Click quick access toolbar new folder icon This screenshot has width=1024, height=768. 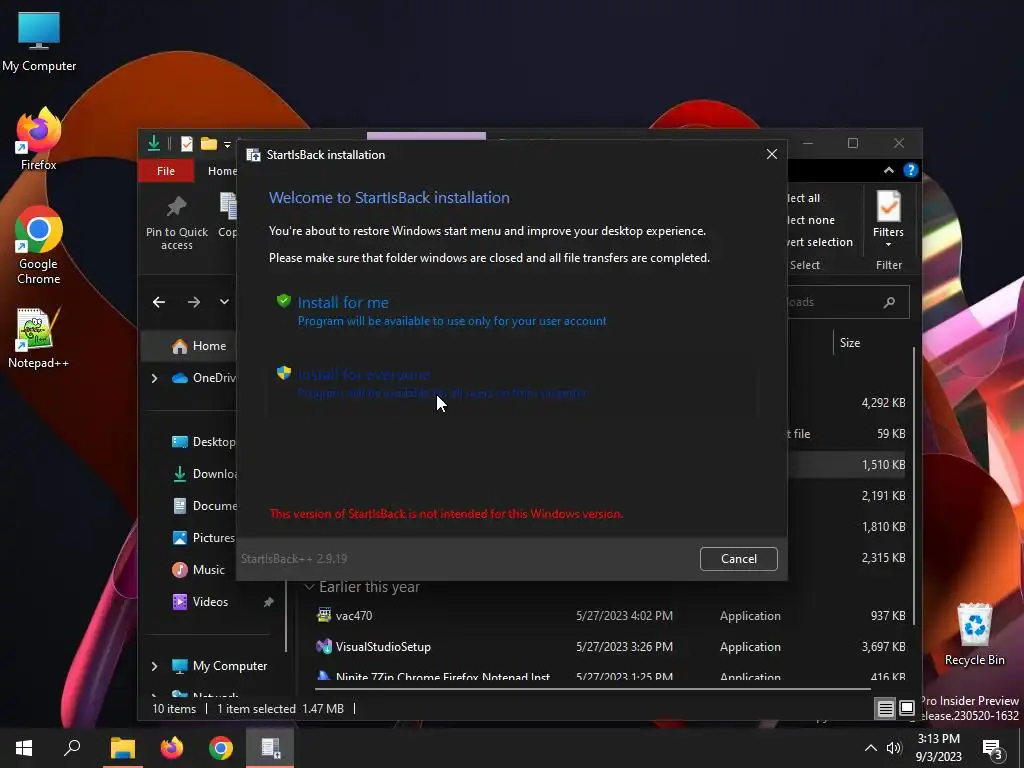pyautogui.click(x=209, y=144)
